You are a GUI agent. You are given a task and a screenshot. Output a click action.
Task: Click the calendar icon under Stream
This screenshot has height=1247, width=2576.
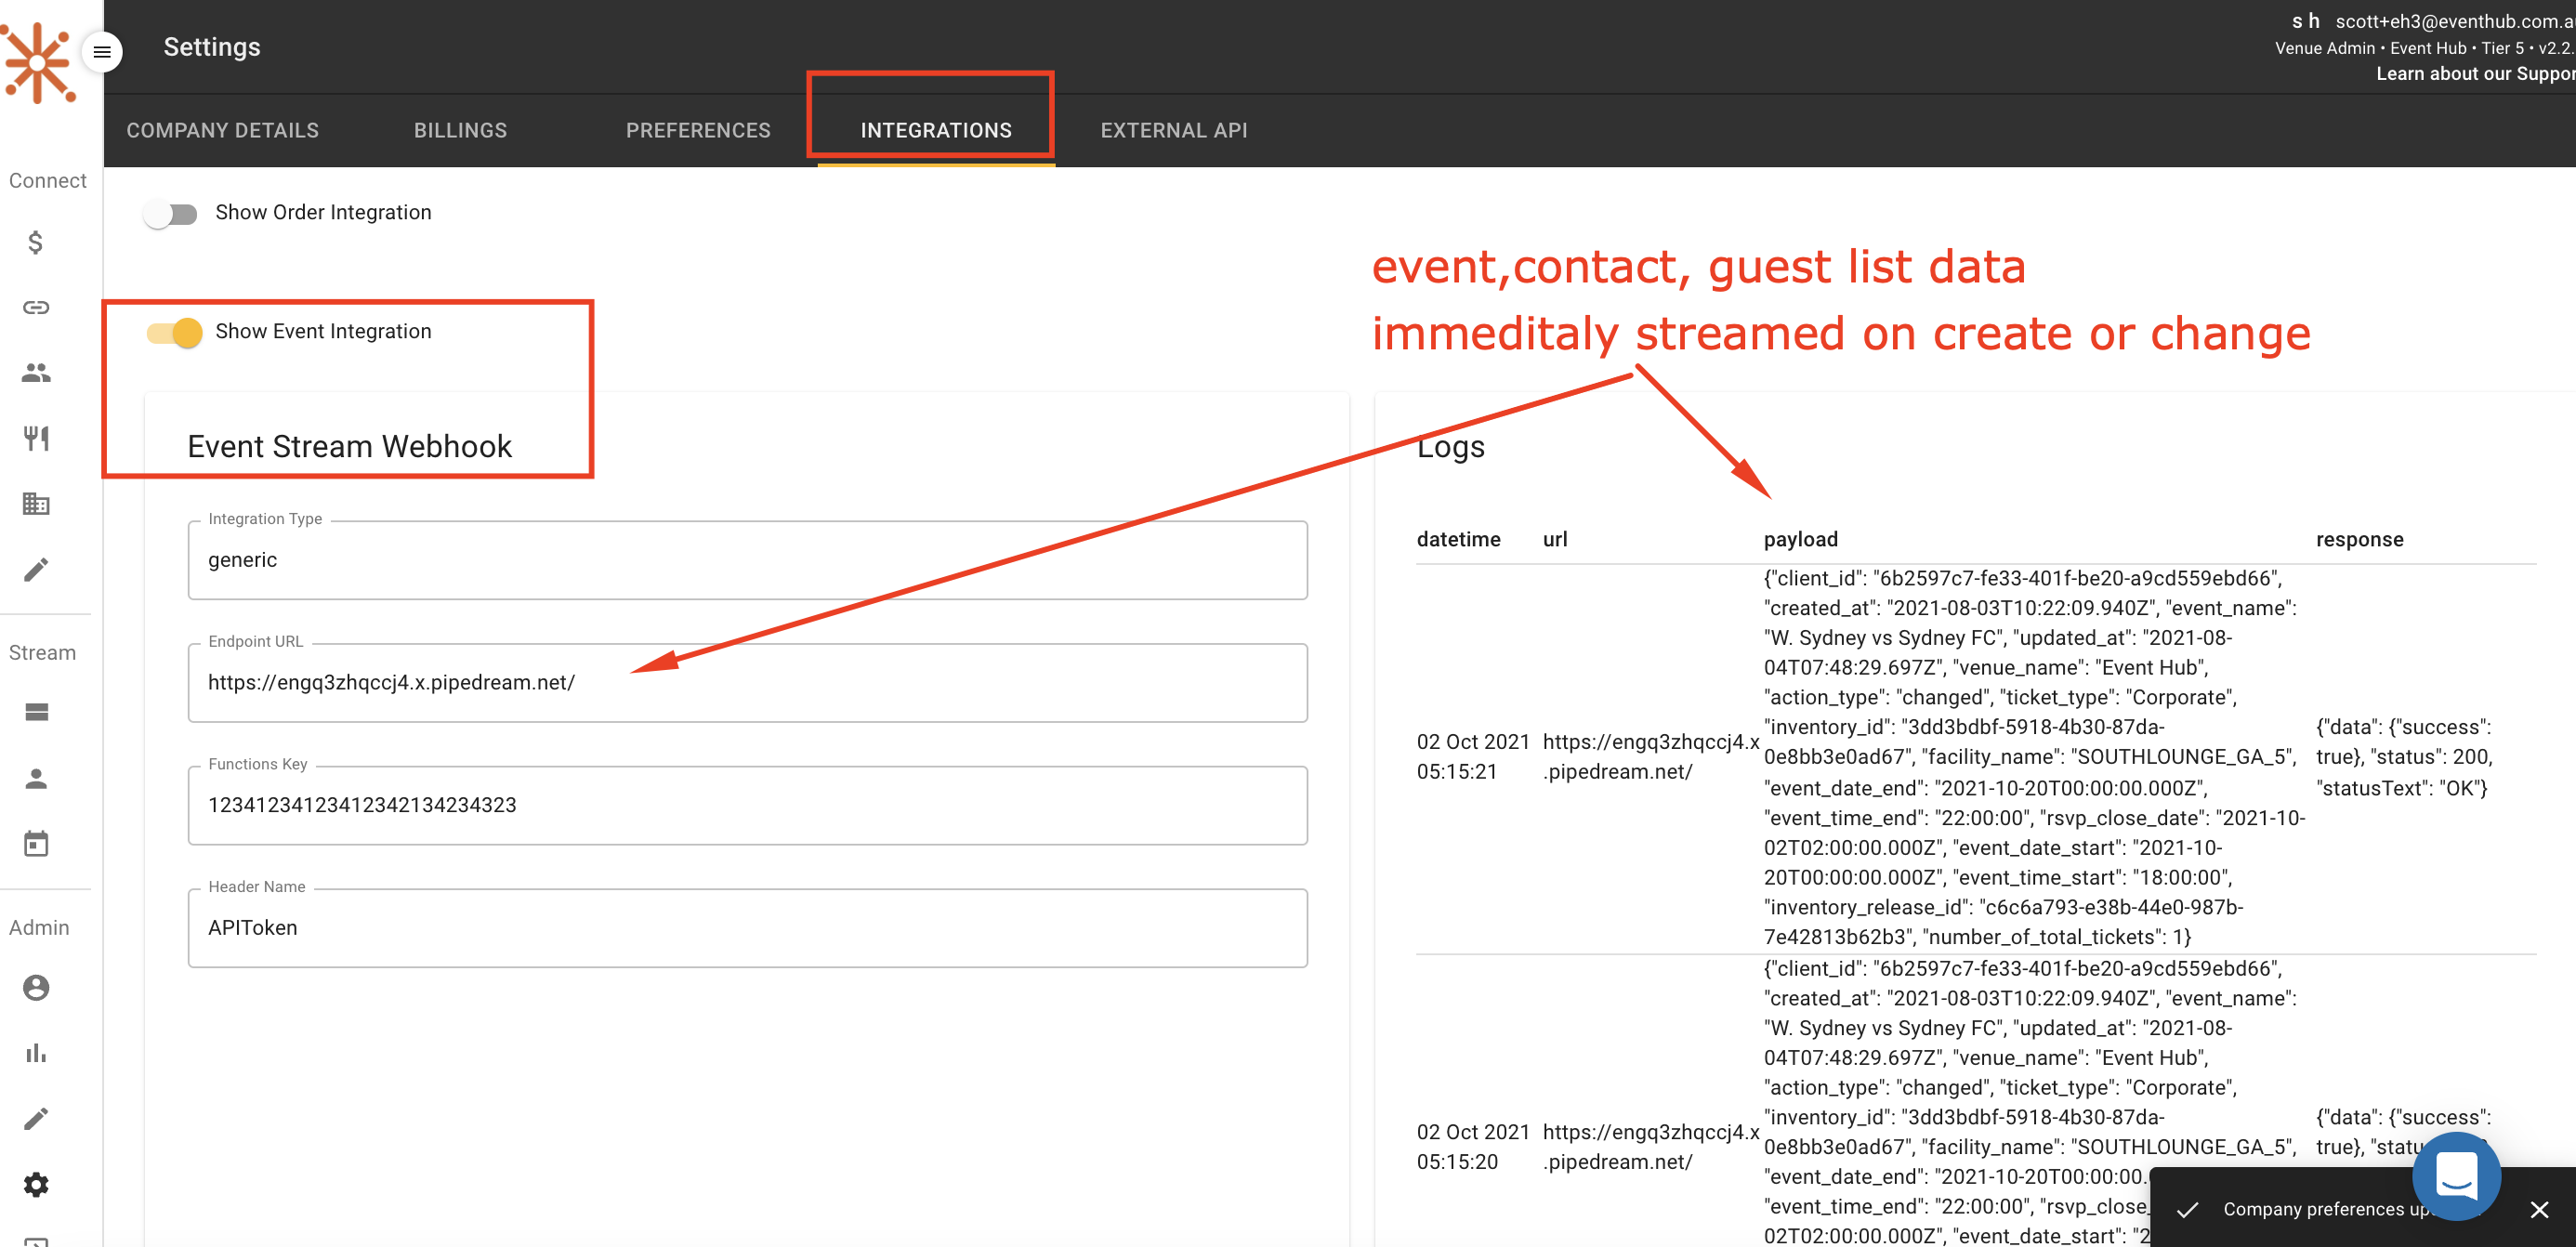(36, 844)
